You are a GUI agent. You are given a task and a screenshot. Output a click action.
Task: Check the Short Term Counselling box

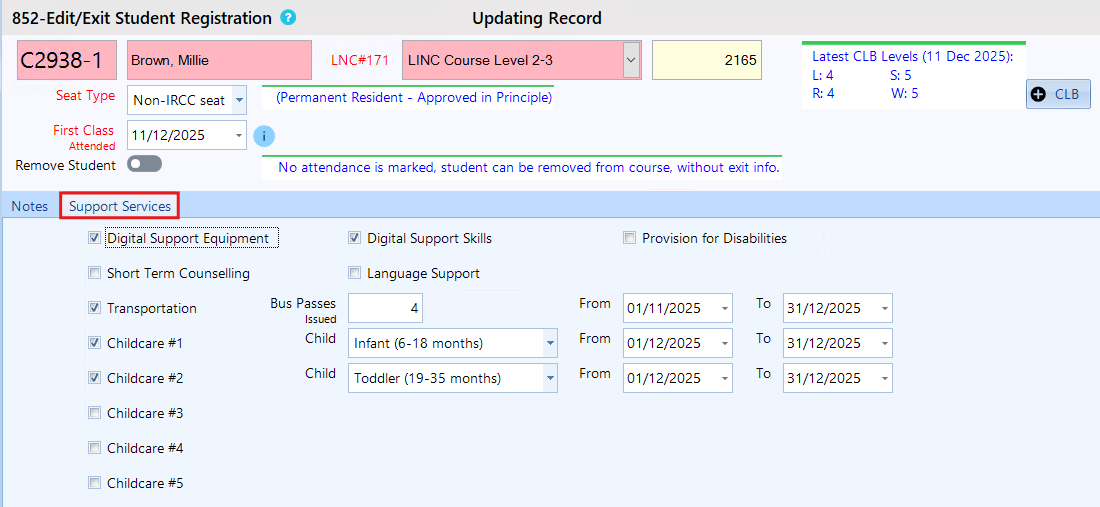[x=94, y=273]
